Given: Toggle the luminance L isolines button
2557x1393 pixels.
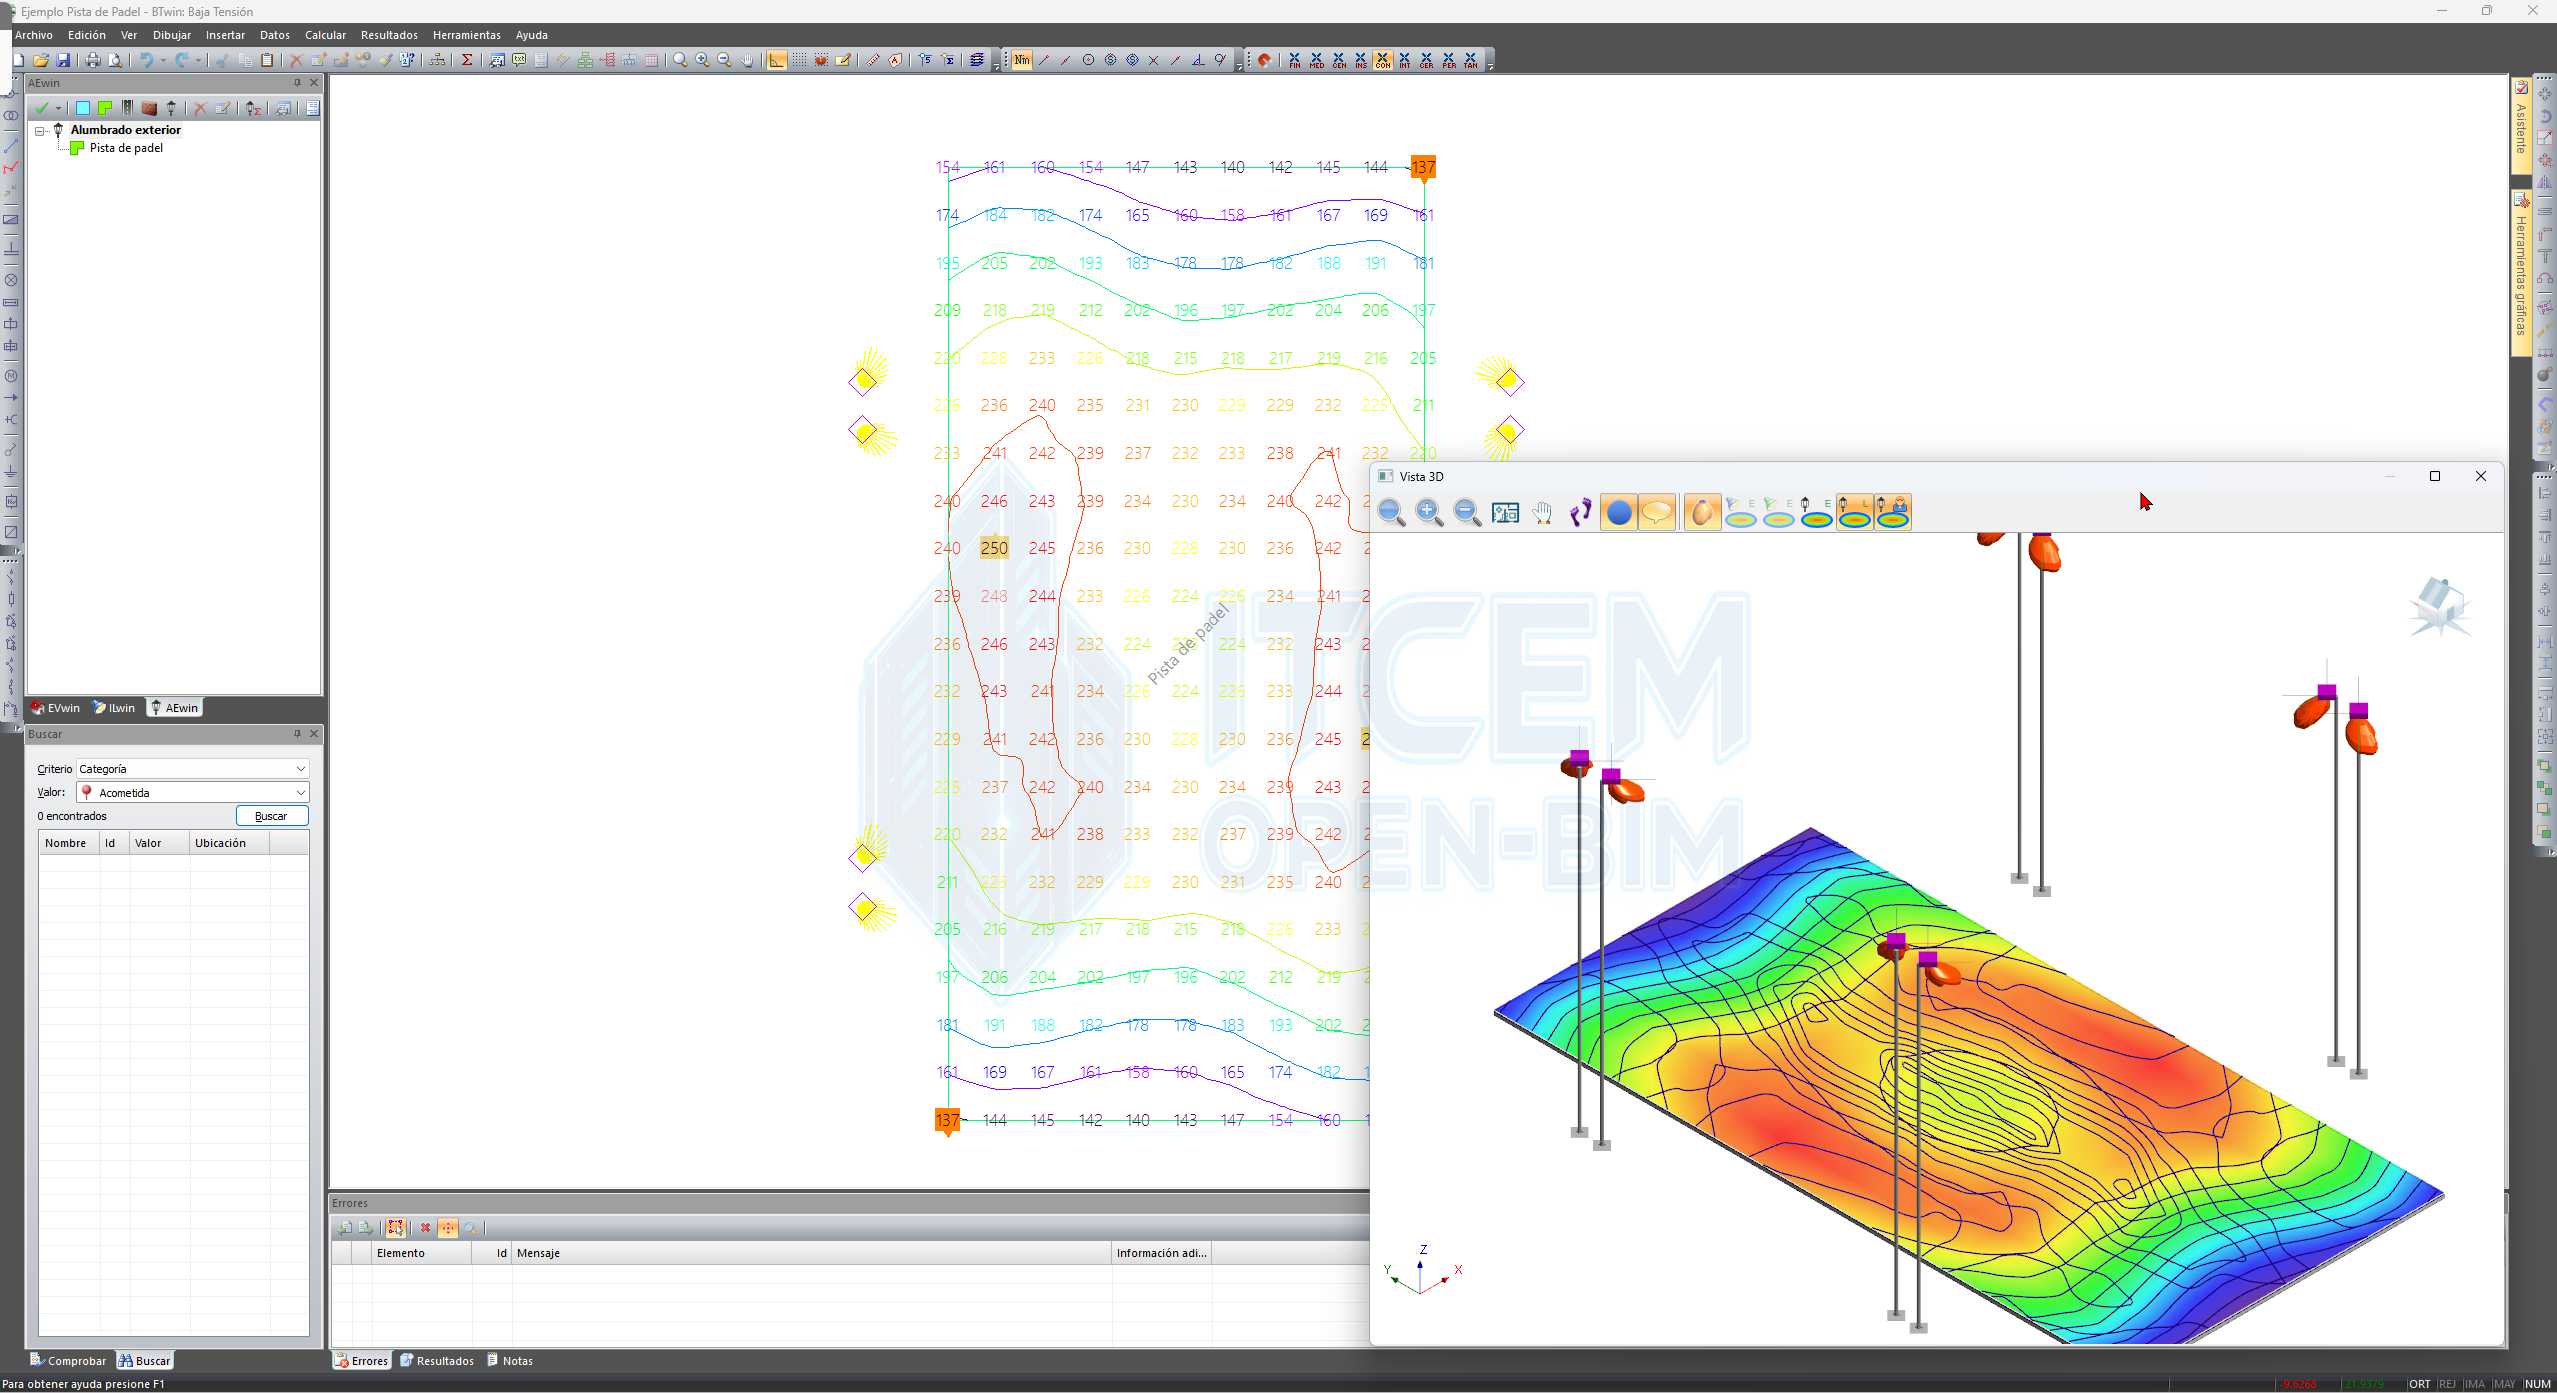Looking at the screenshot, I should coord(1855,512).
